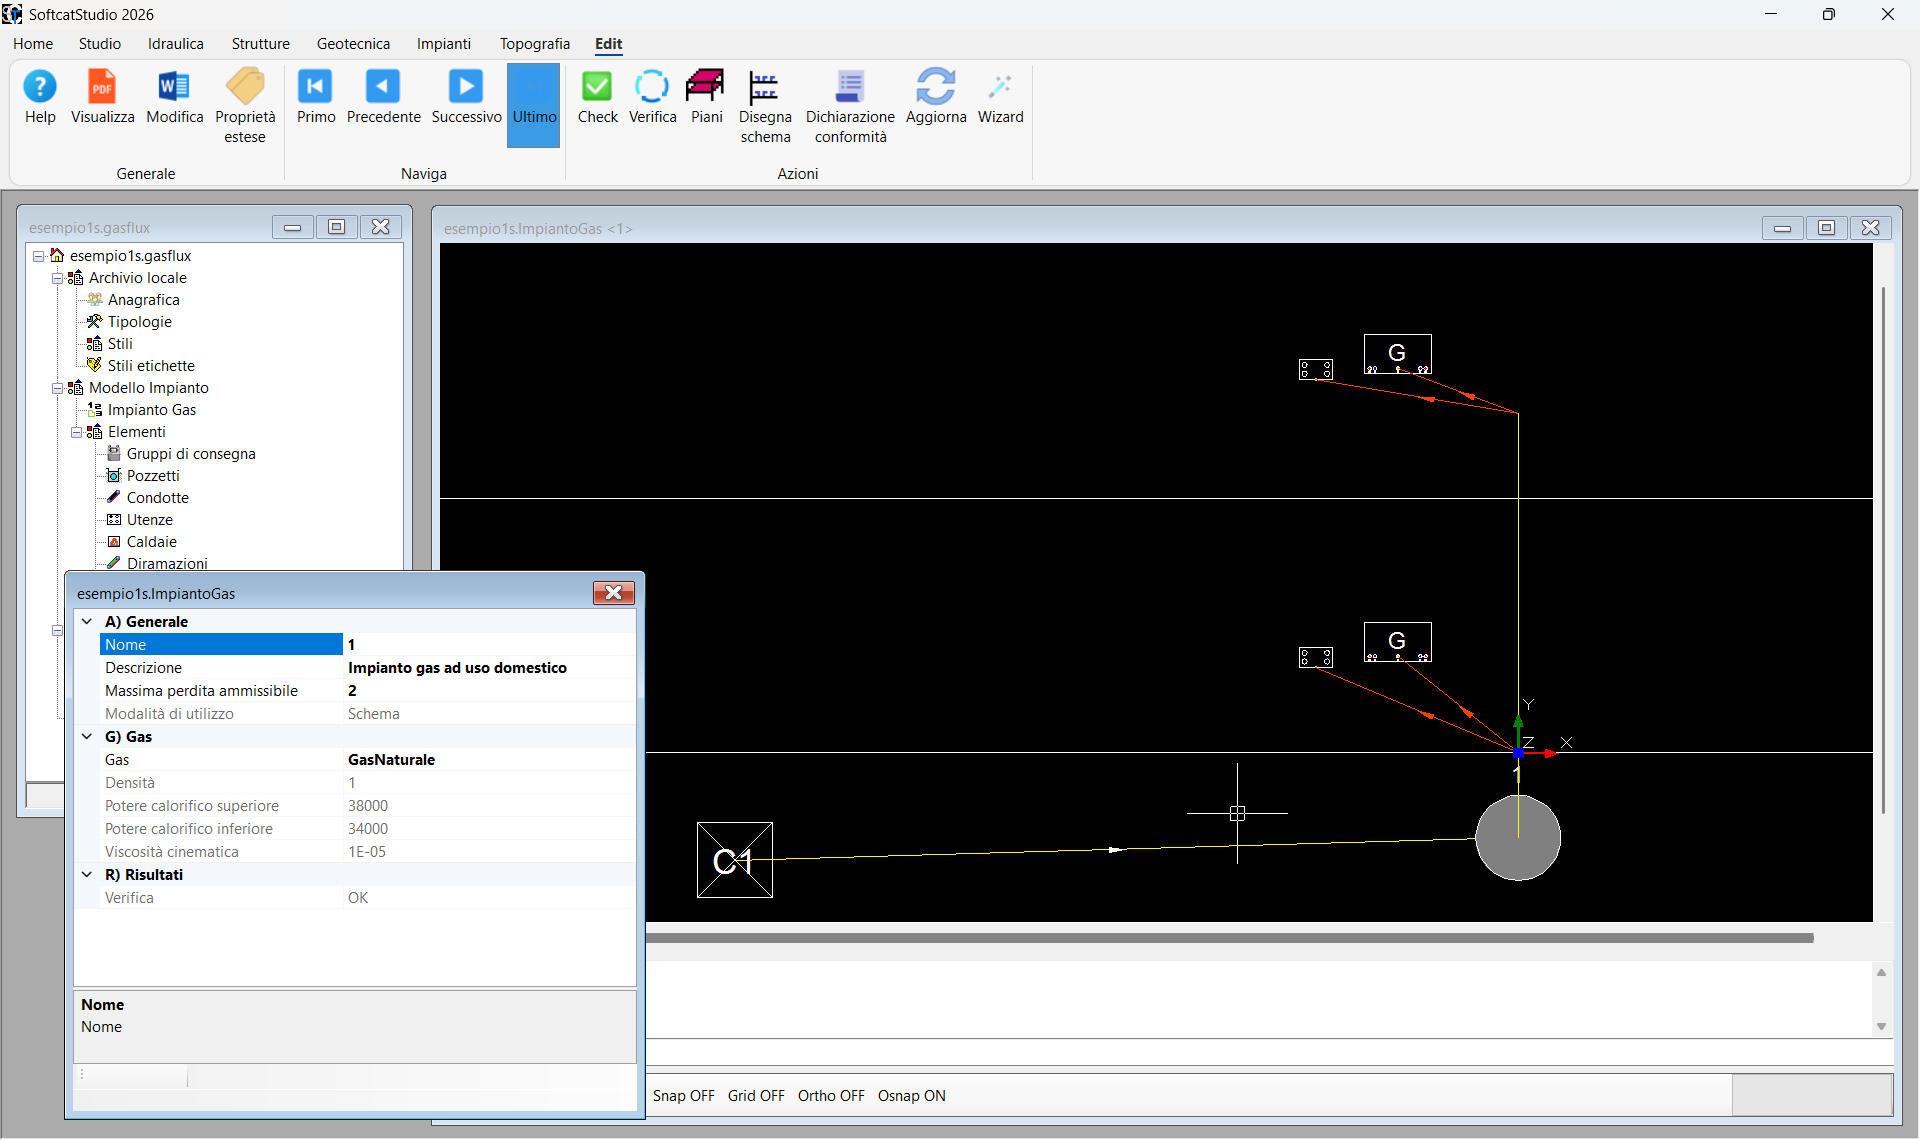Screen dimensions: 1920x1140
Task: Edit the Nome value field
Action: [x=489, y=645]
